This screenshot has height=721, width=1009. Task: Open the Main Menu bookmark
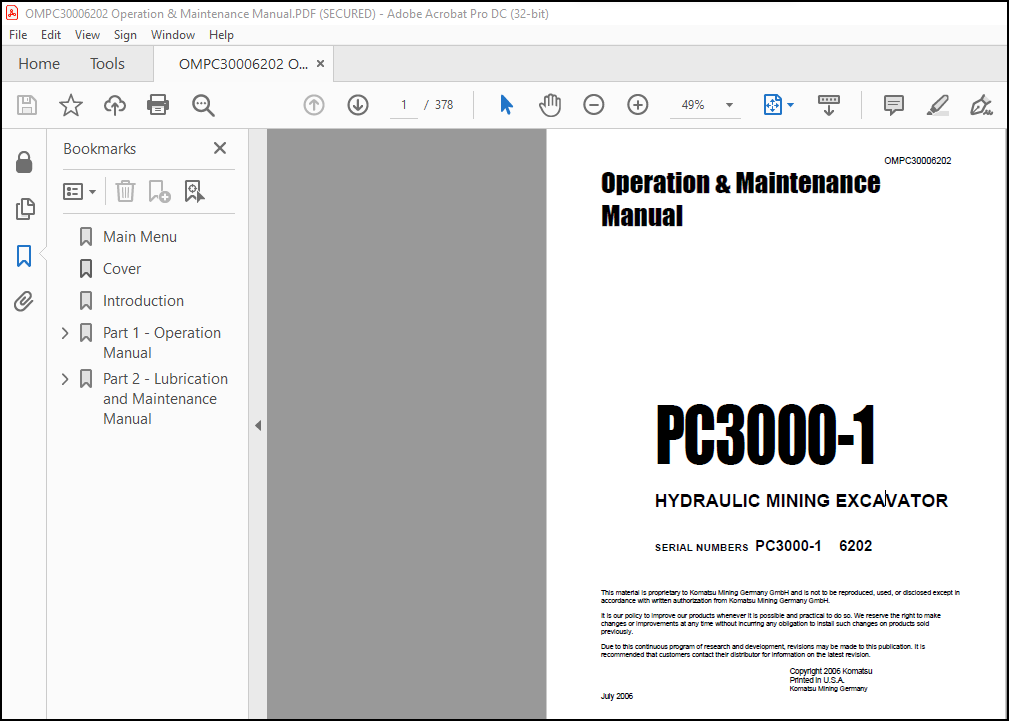click(x=140, y=237)
